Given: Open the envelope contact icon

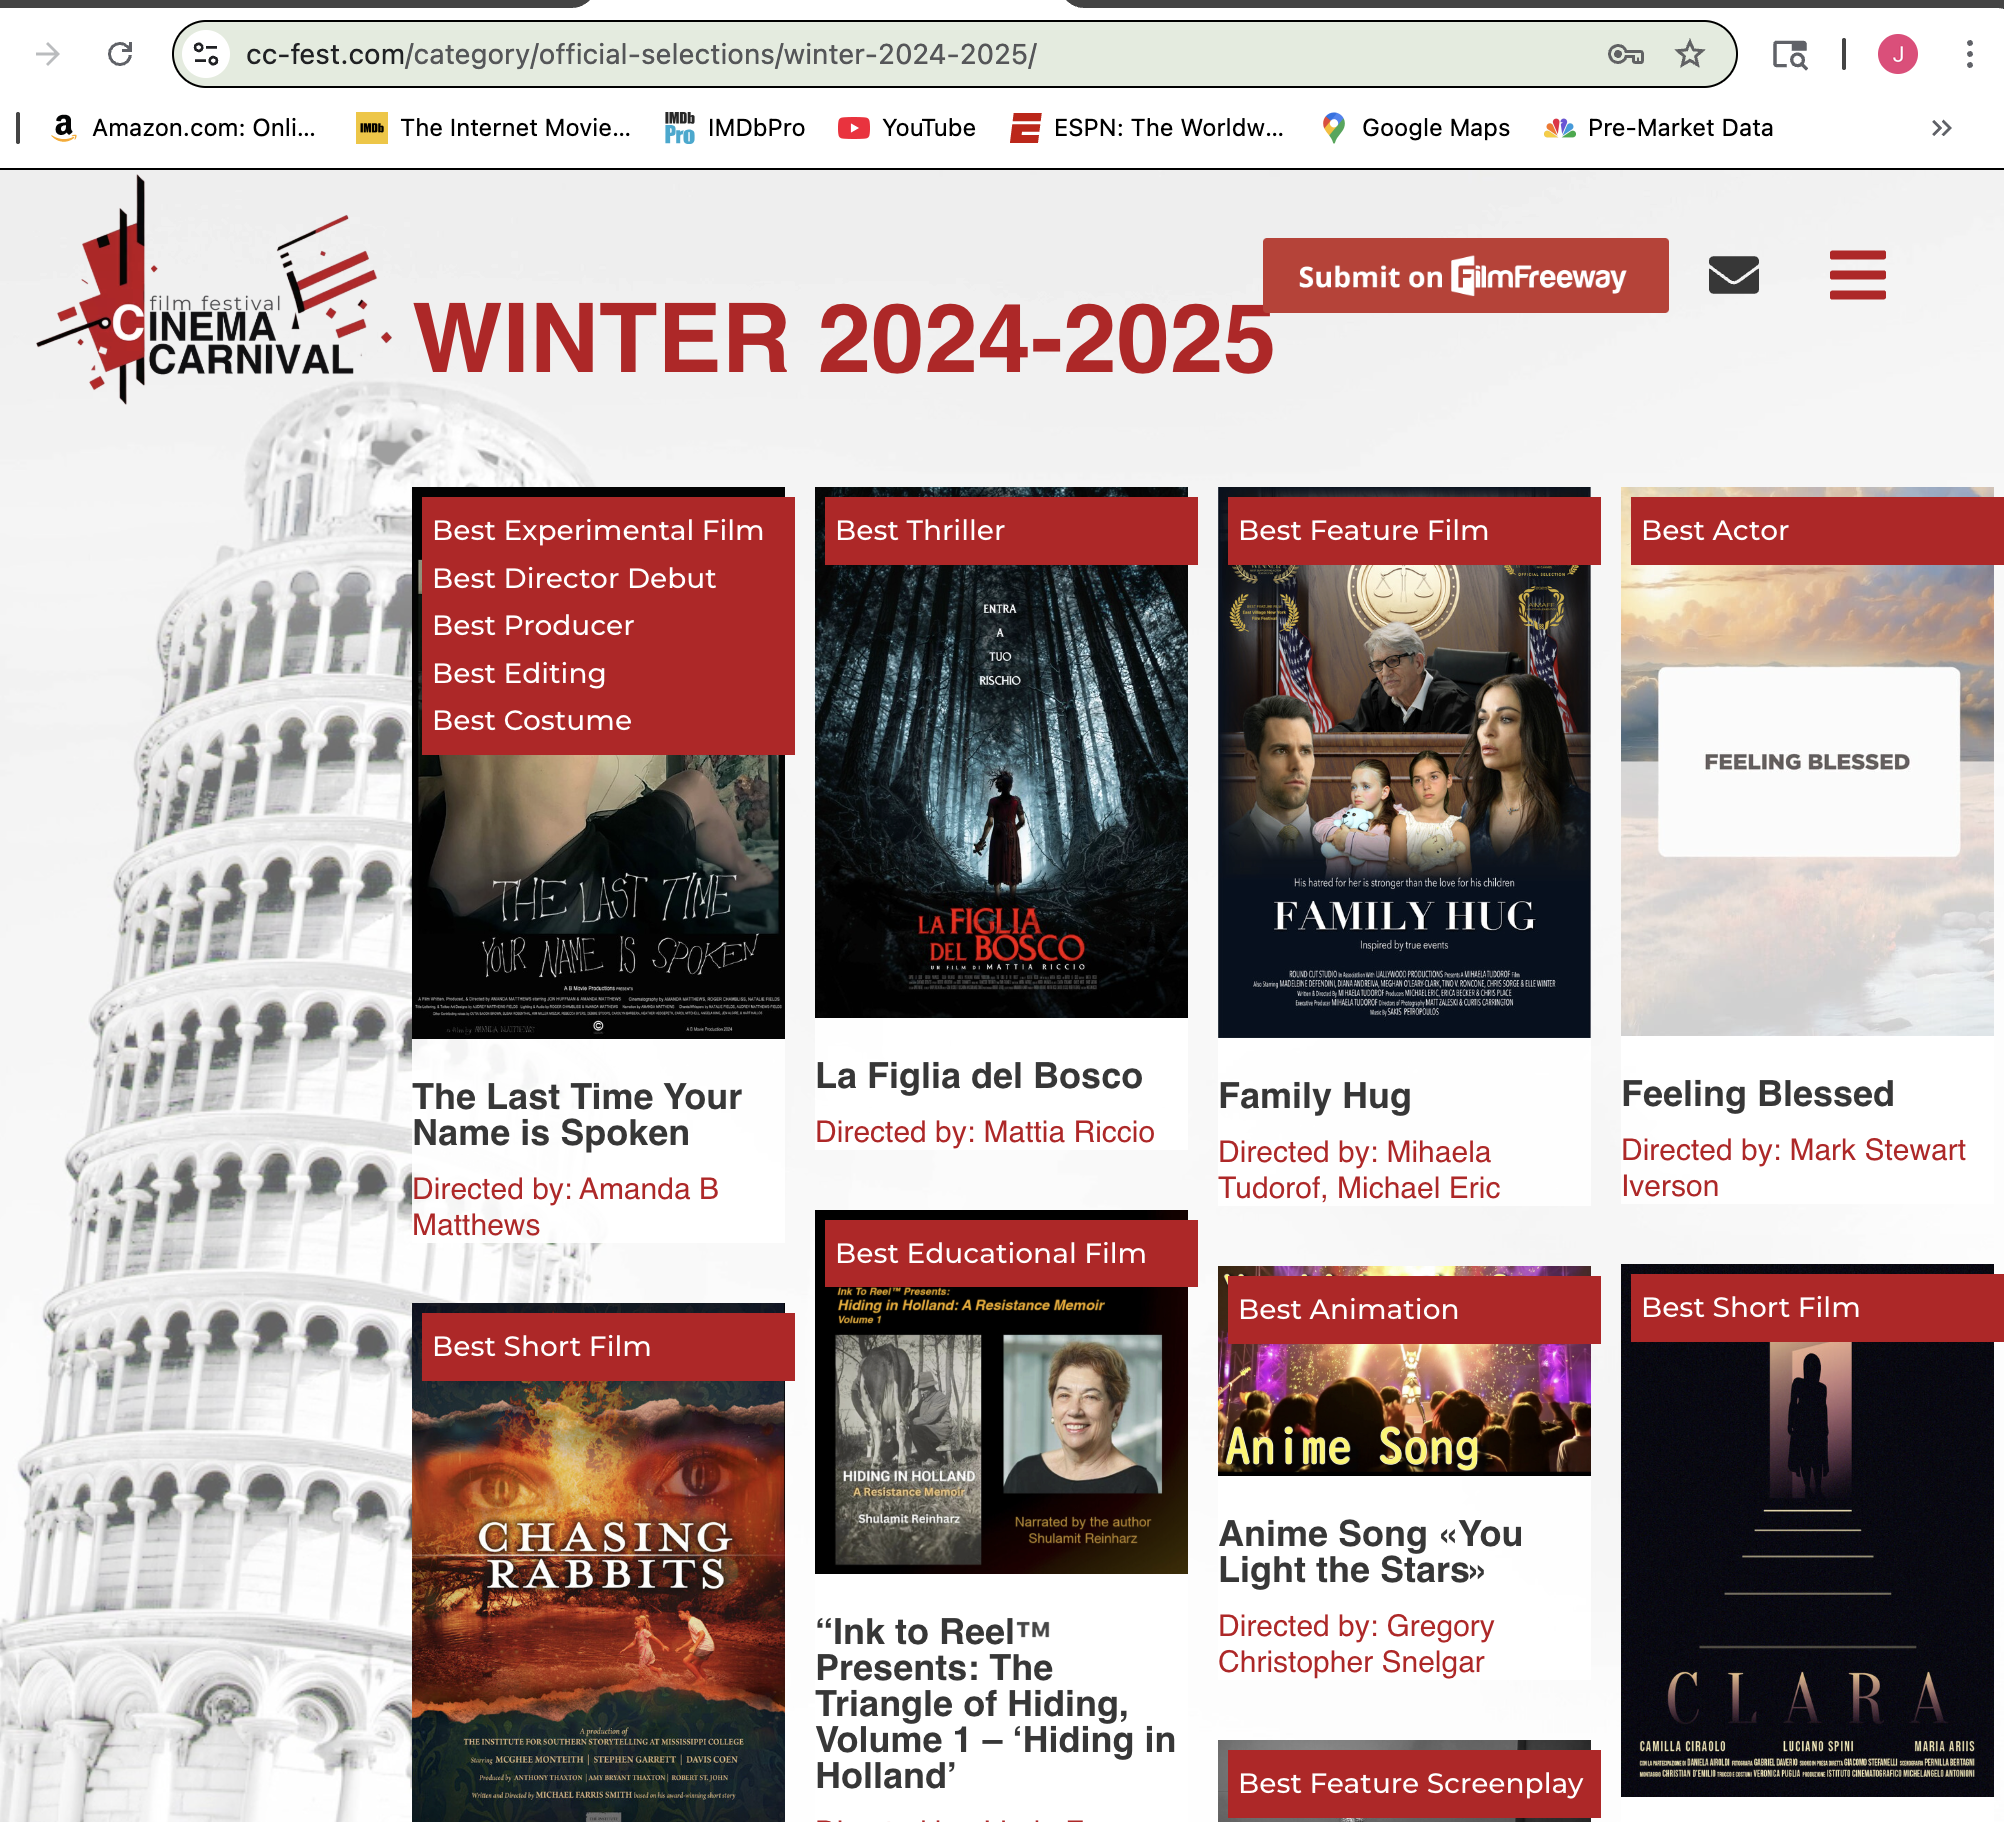Looking at the screenshot, I should coord(1733,275).
